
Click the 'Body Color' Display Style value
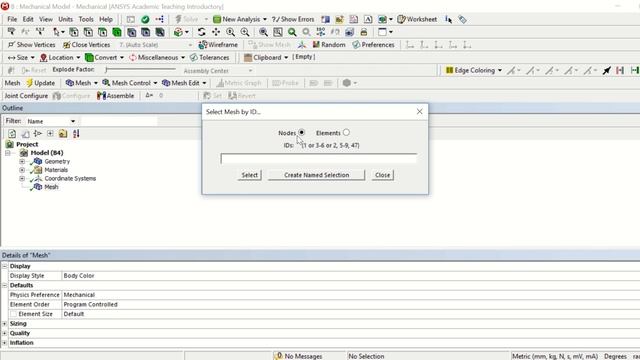pyautogui.click(x=79, y=276)
